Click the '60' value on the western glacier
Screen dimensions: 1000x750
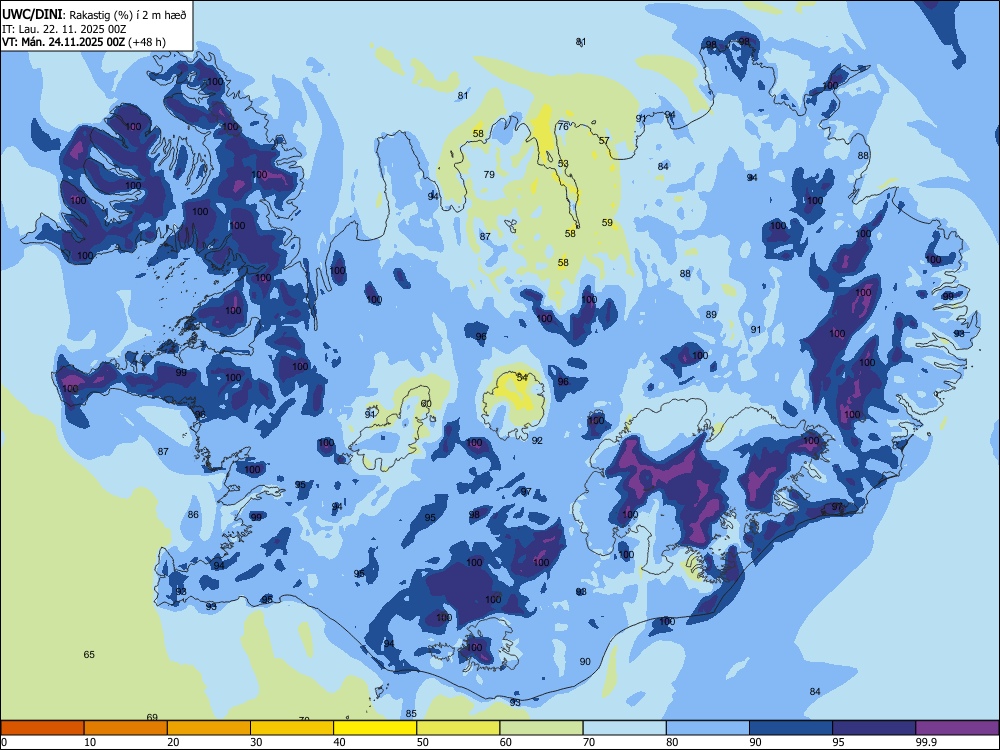point(426,404)
